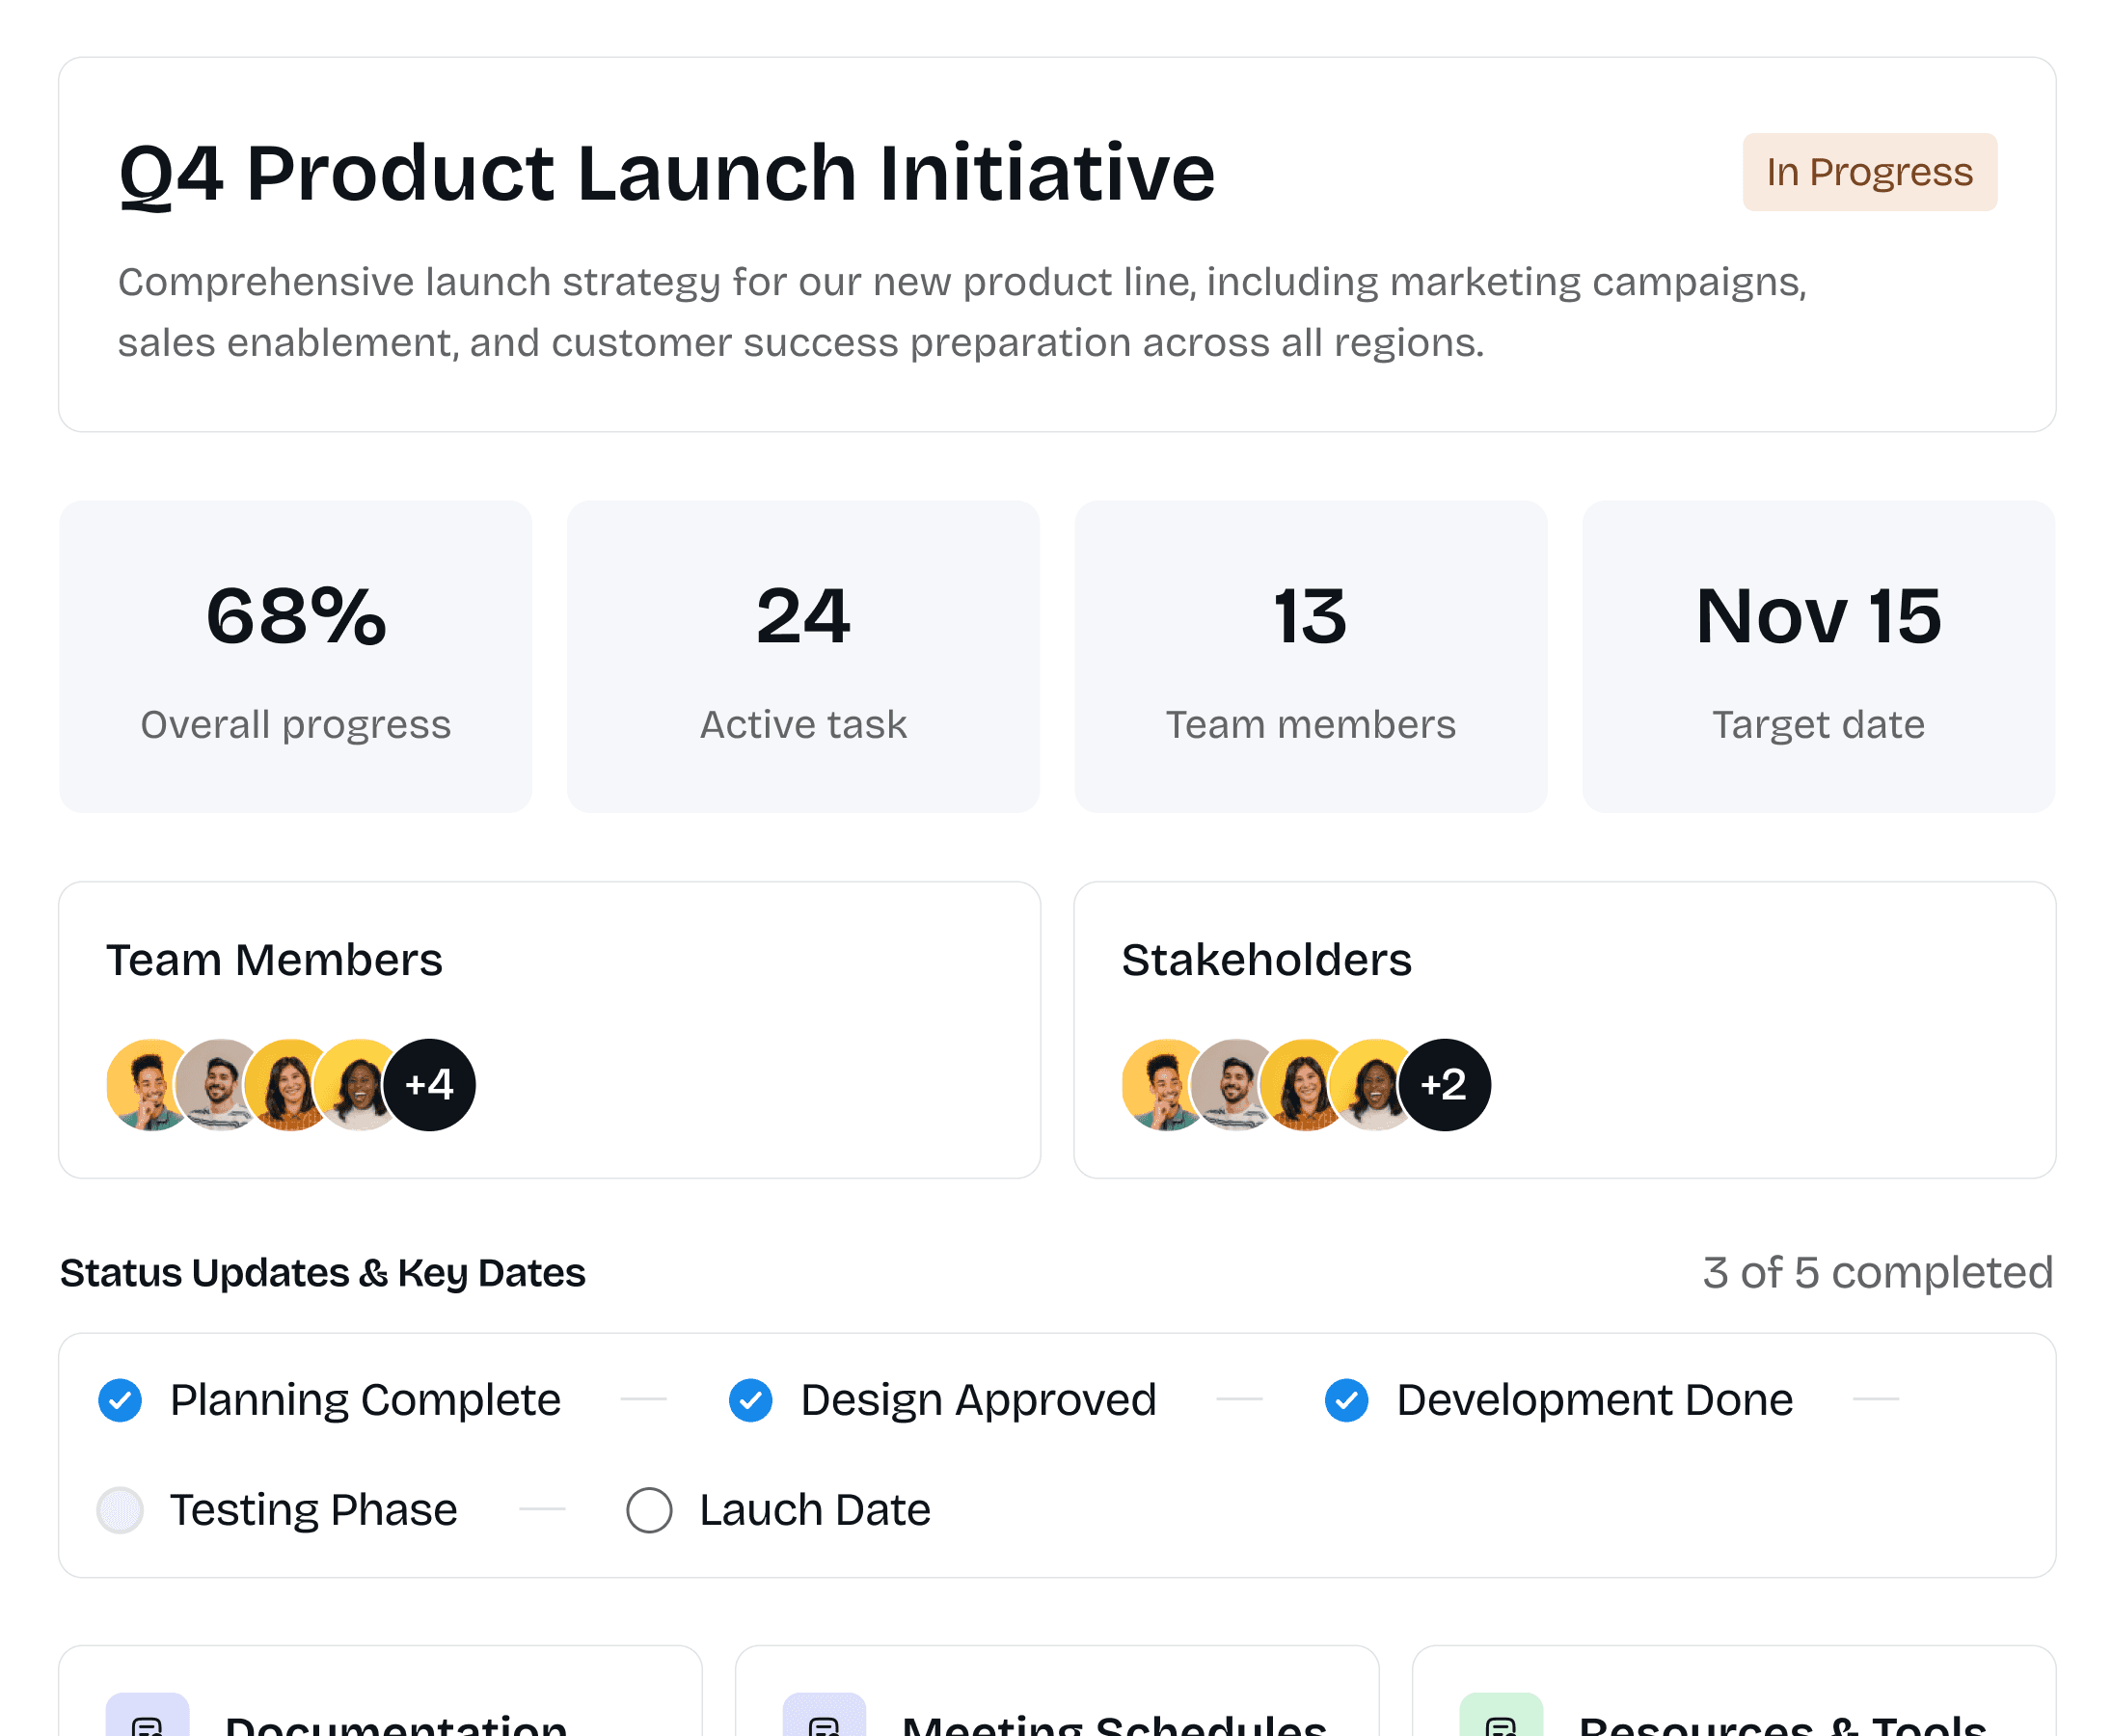Click the green Resources & Tools icon
This screenshot has width=2112, height=1736.
[1501, 1720]
